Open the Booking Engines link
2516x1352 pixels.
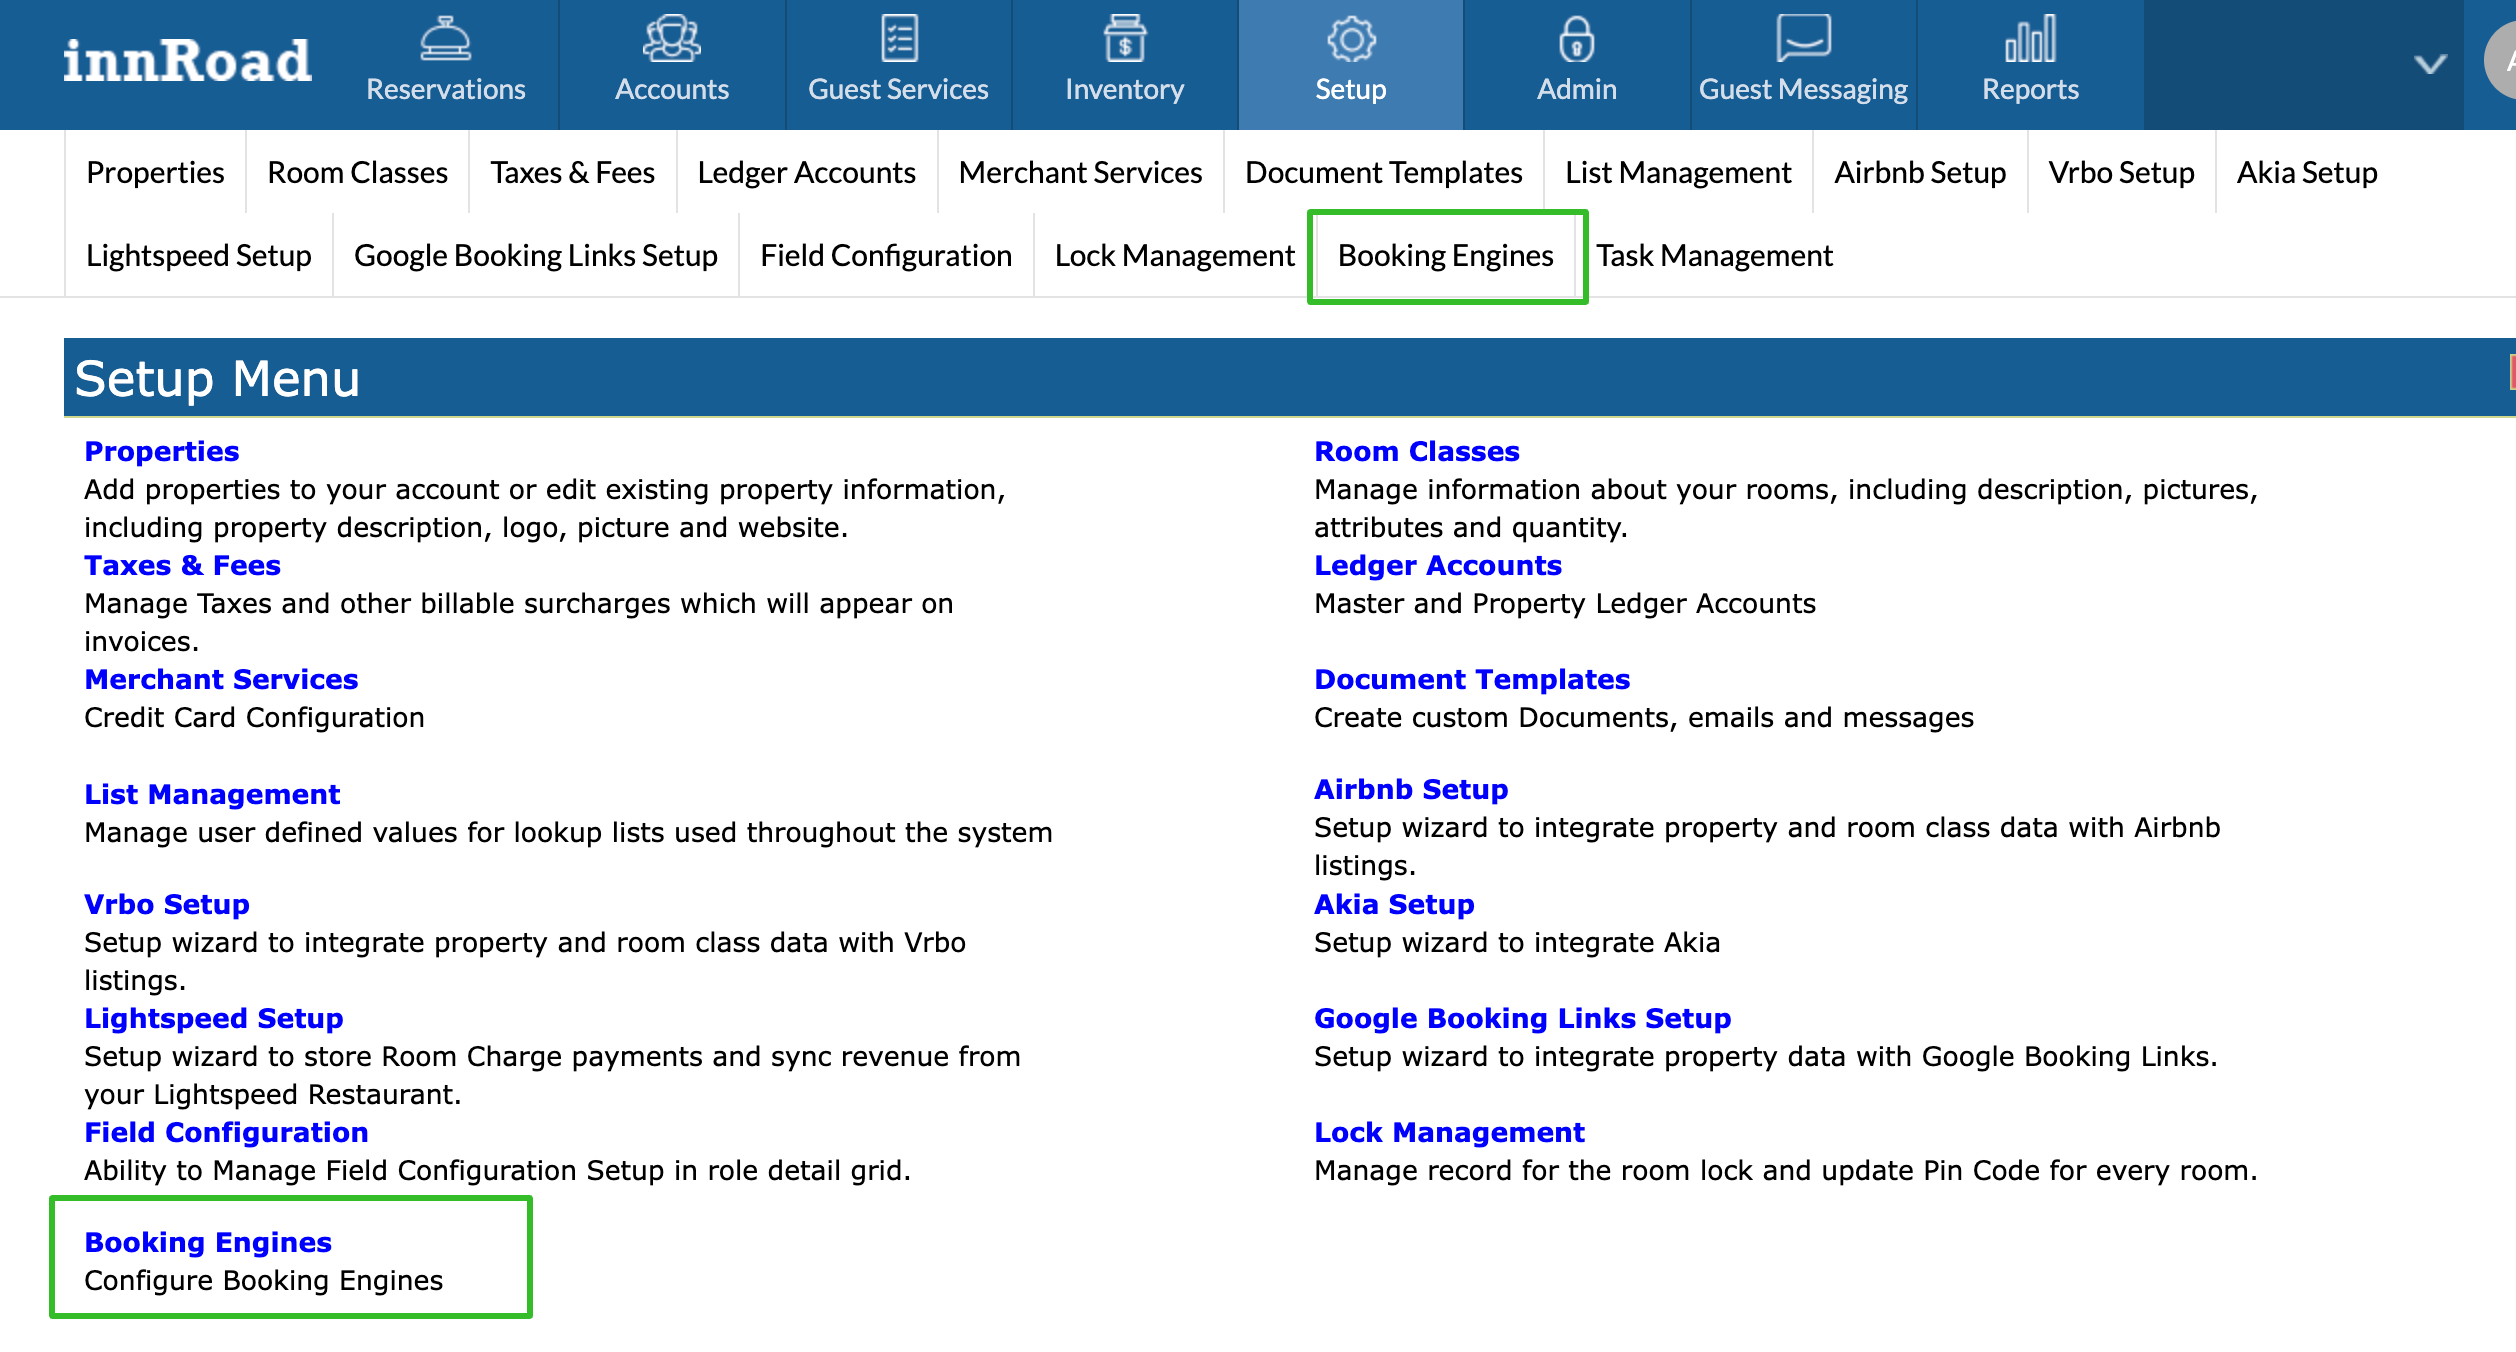[x=207, y=1242]
